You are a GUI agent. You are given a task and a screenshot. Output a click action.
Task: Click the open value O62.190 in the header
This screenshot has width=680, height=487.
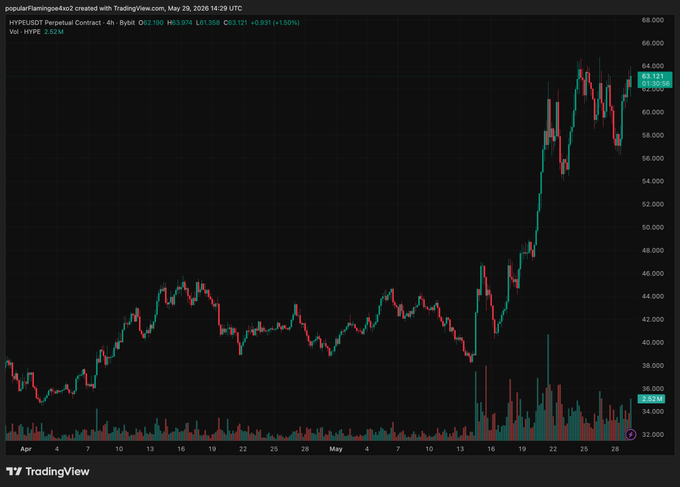pyautogui.click(x=151, y=23)
